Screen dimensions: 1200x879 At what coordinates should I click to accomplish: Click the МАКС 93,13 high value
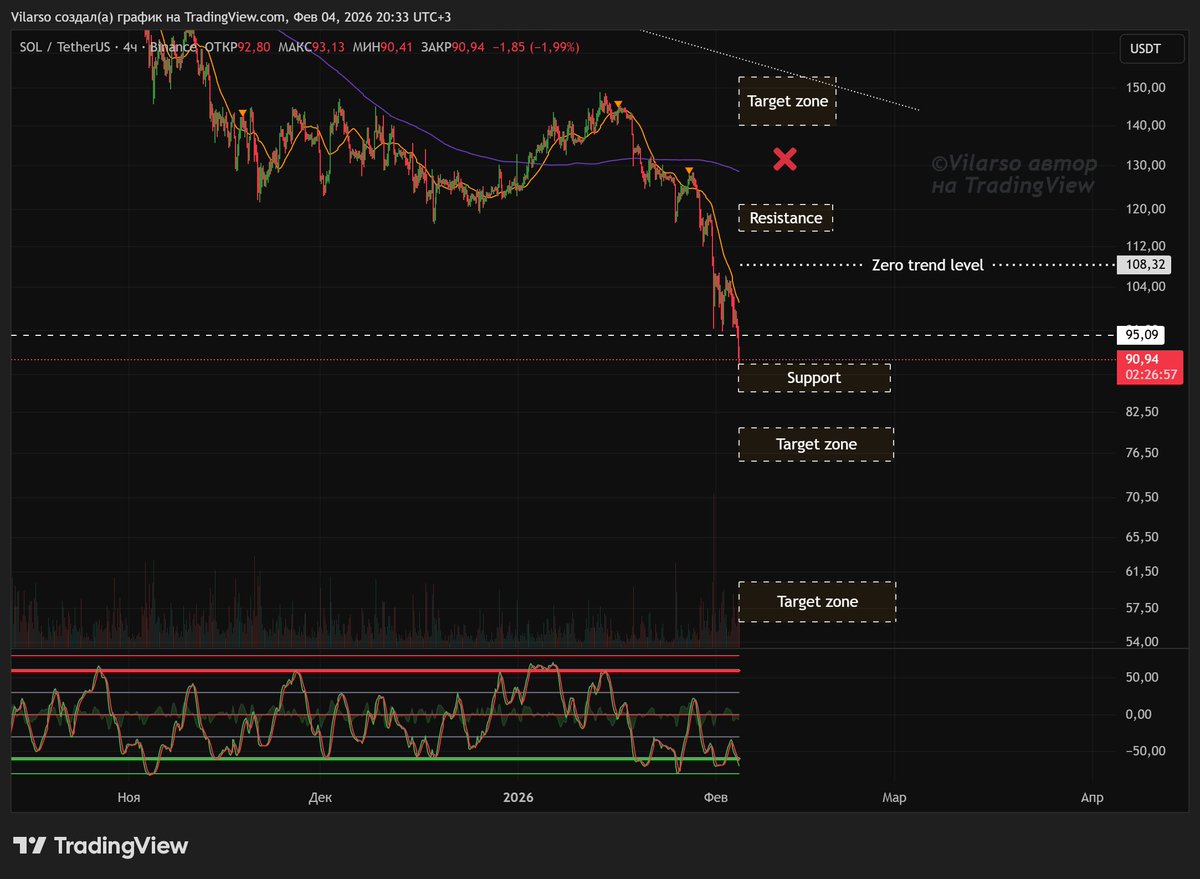pyautogui.click(x=313, y=47)
